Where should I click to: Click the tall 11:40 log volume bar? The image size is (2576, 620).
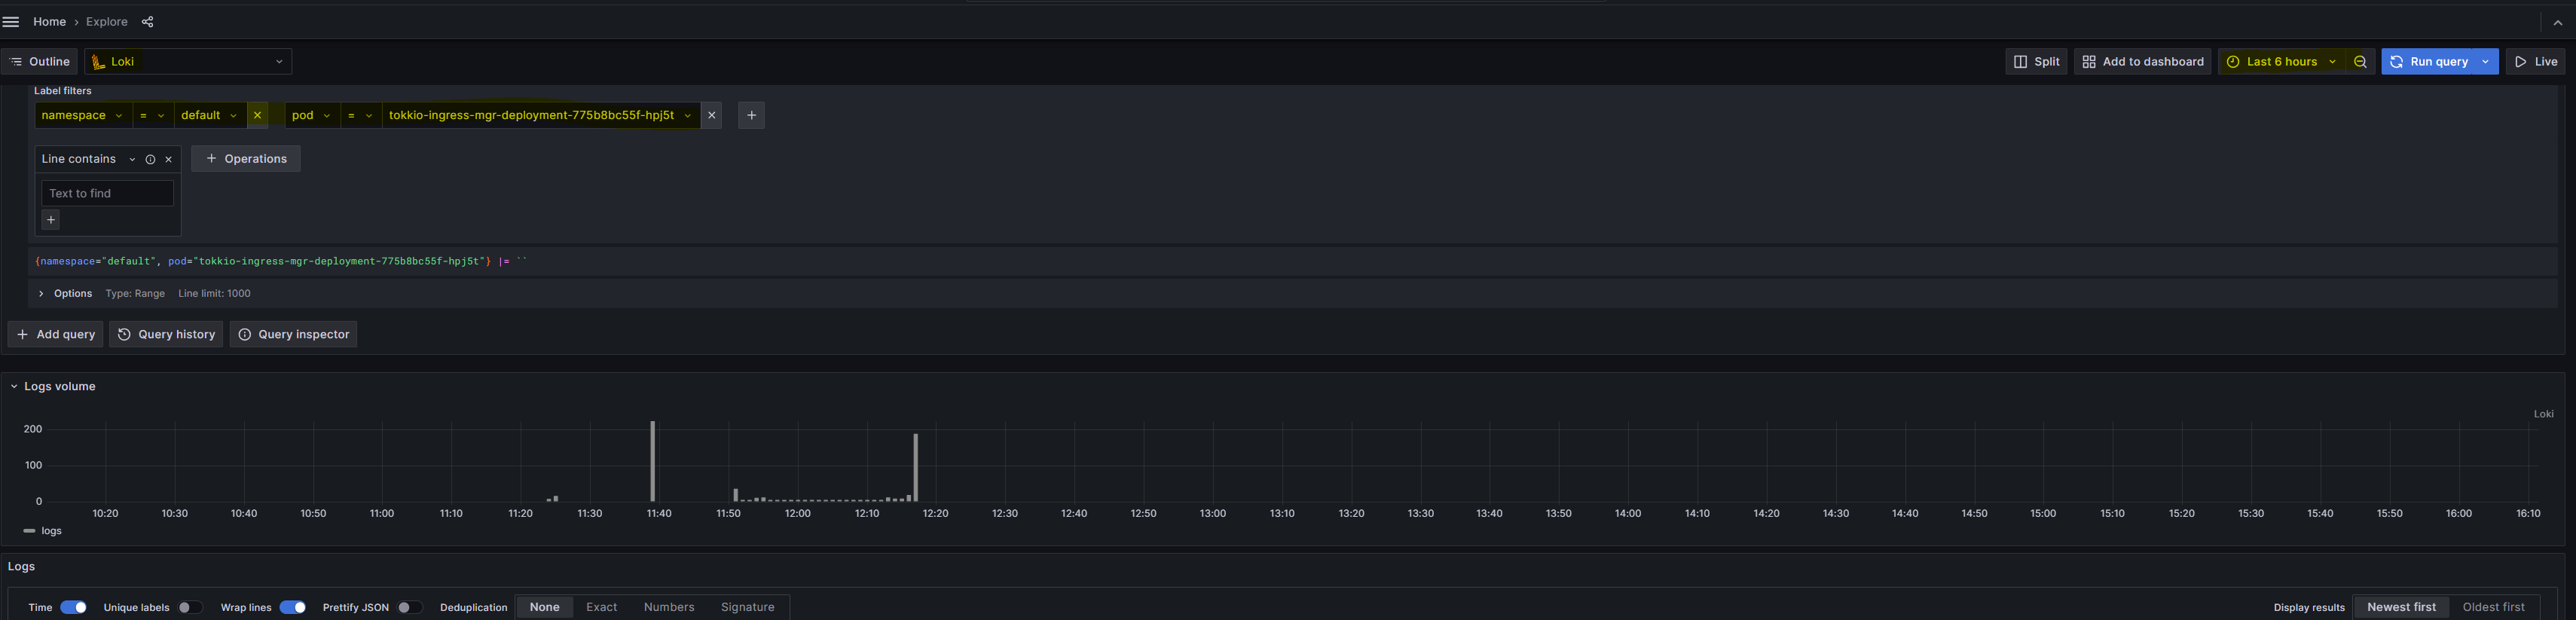click(x=652, y=462)
